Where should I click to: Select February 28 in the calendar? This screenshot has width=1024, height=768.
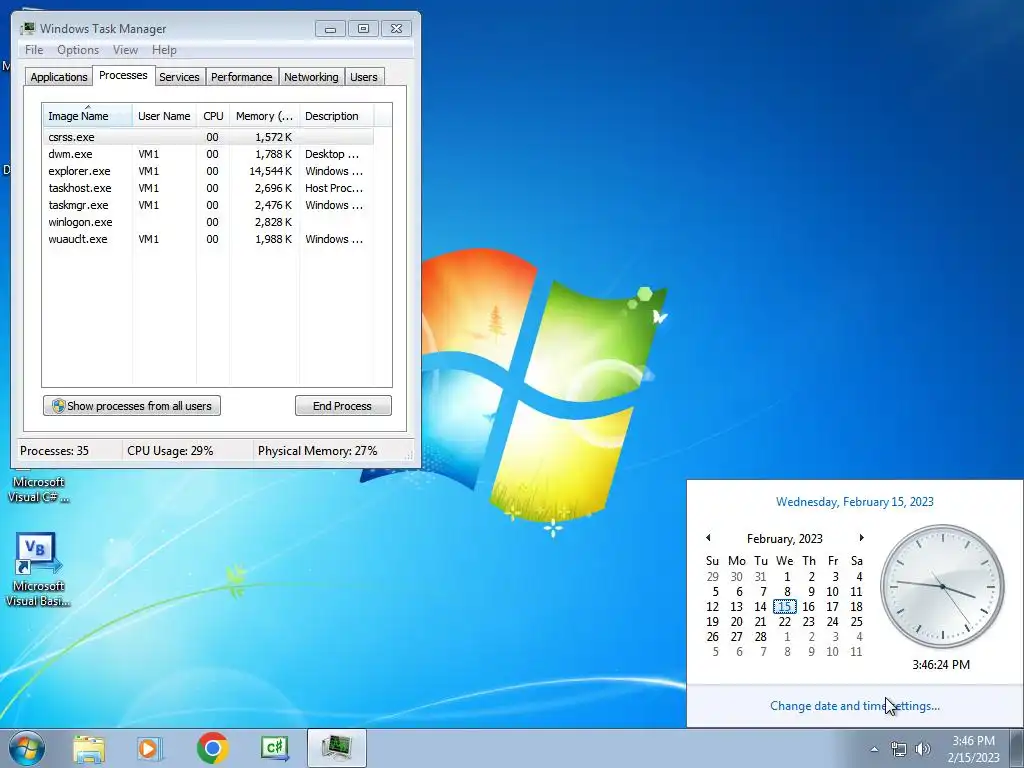pyautogui.click(x=760, y=637)
